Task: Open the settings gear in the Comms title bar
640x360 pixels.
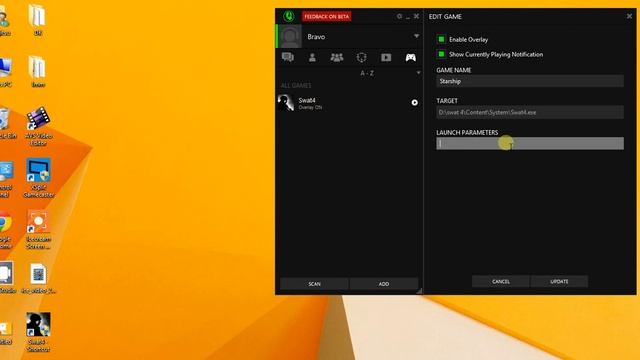Action: point(399,16)
